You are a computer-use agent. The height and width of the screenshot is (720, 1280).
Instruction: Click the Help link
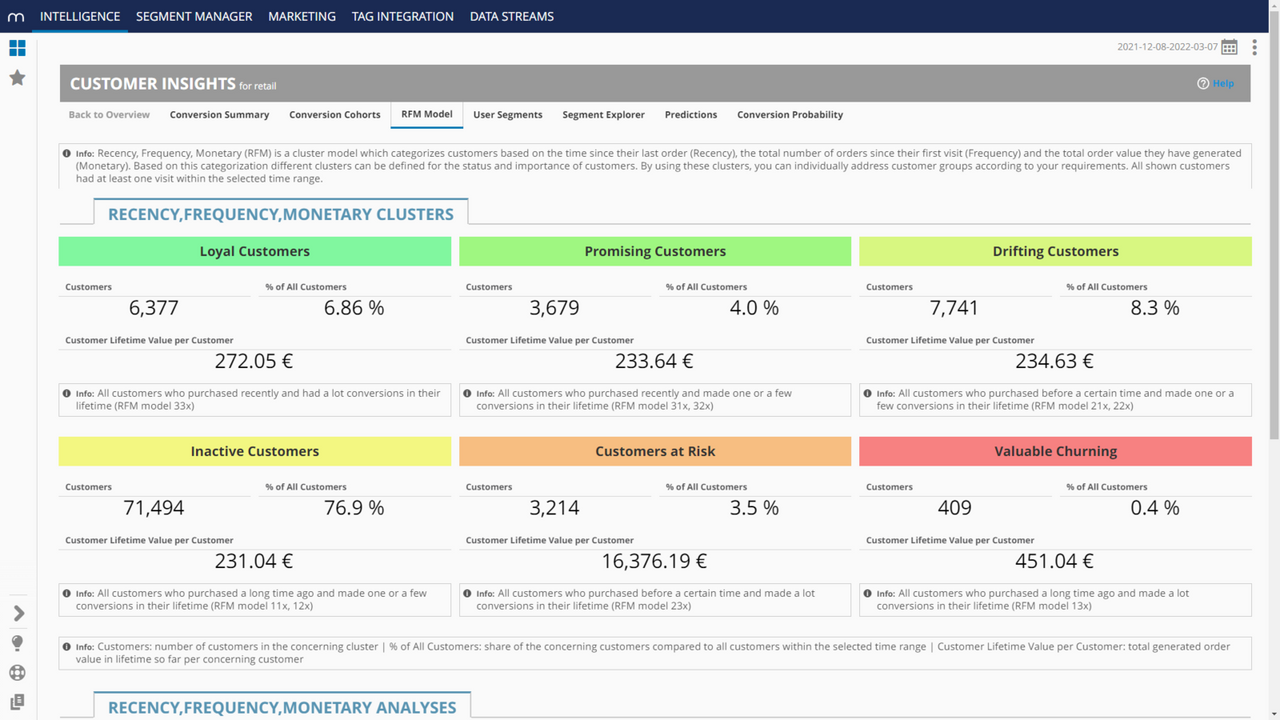point(1222,83)
